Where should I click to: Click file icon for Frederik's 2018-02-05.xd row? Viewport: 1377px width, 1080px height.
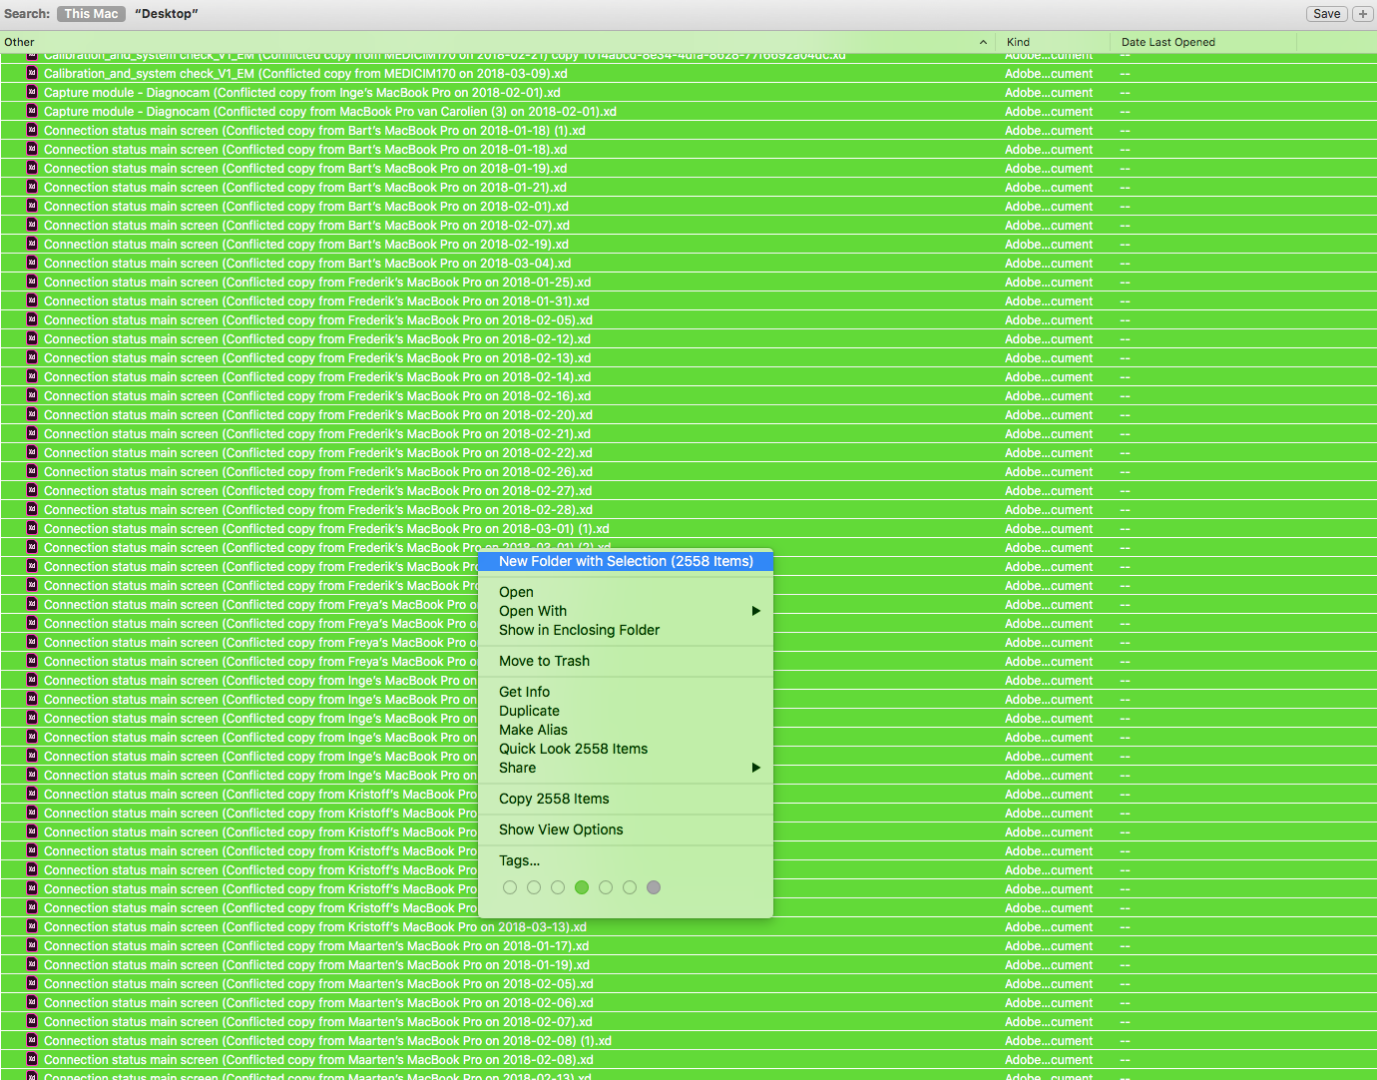tap(32, 320)
